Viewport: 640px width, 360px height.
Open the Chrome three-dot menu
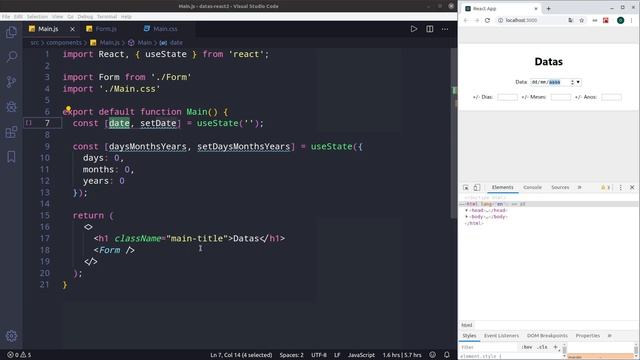pyautogui.click(x=632, y=20)
